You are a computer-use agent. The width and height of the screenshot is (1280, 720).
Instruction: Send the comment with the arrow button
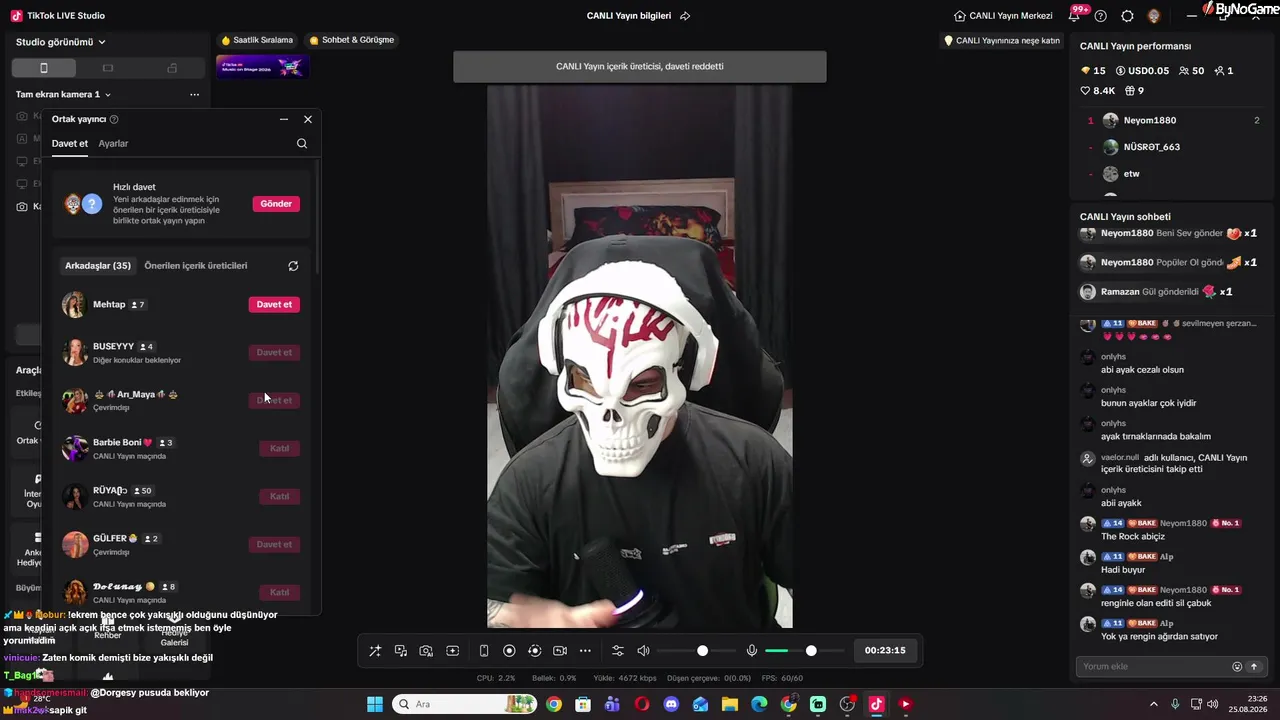click(1254, 667)
